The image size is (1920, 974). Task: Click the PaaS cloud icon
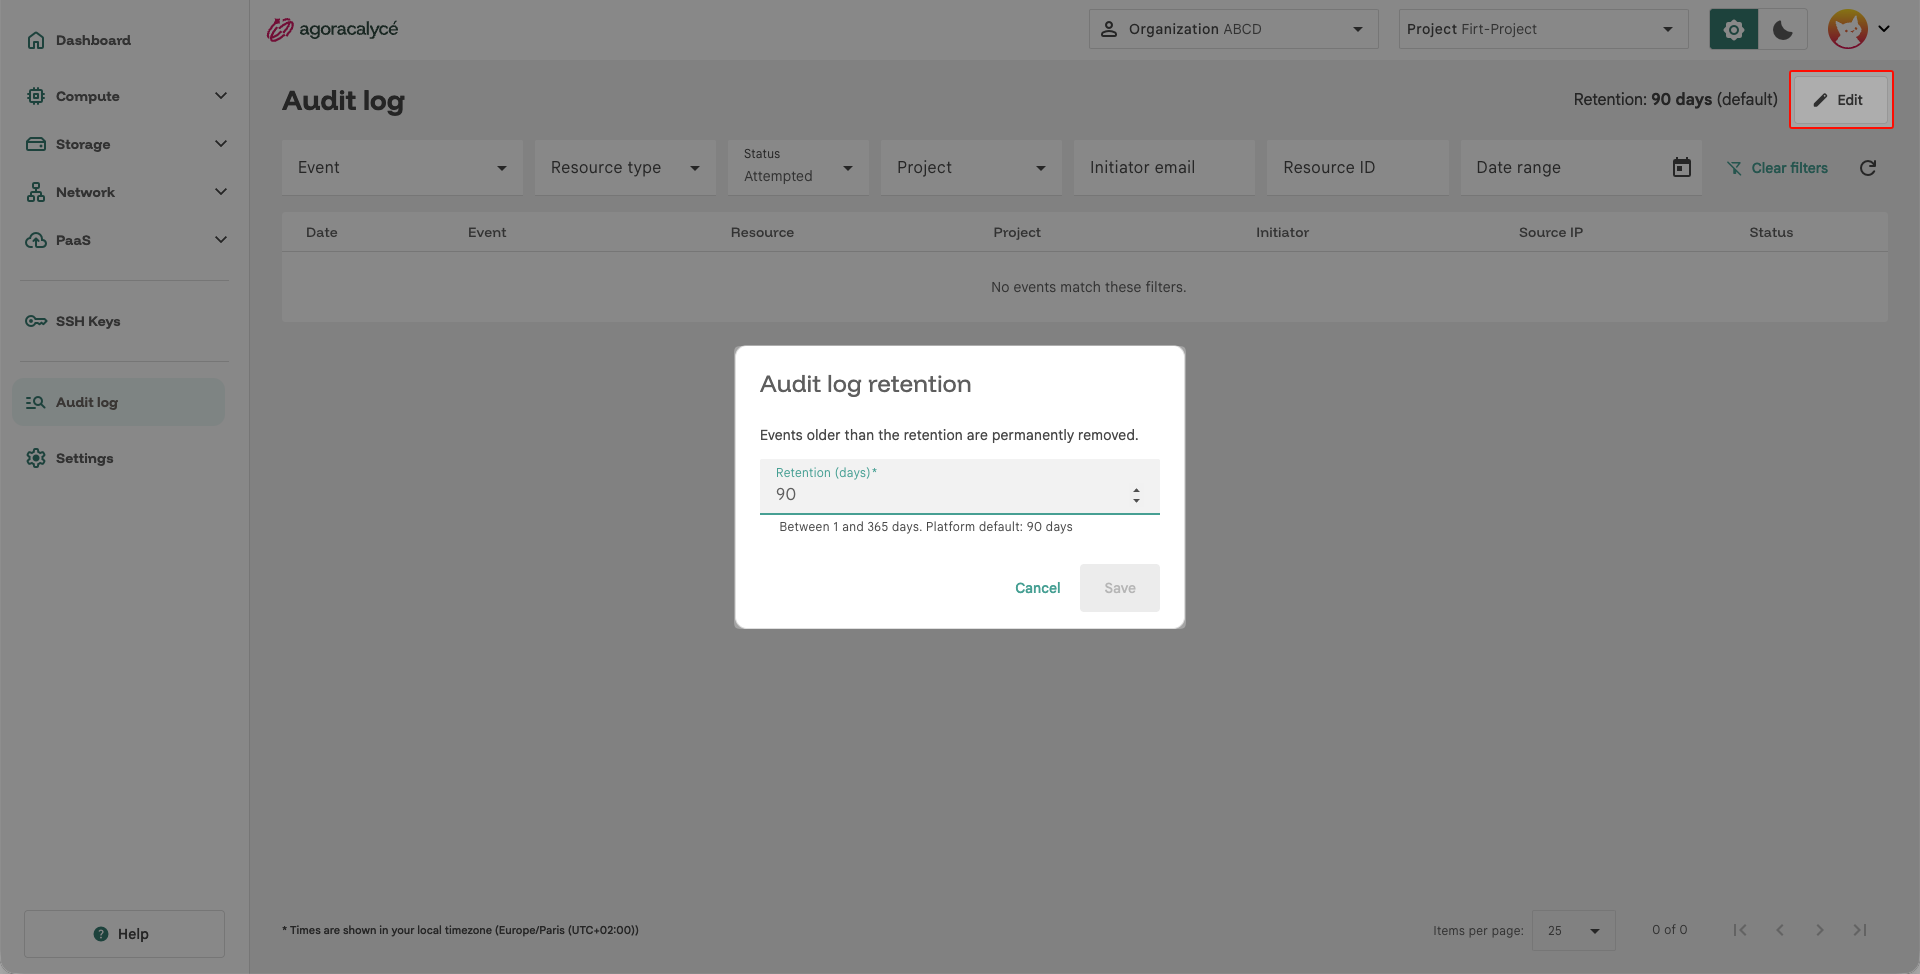pyautogui.click(x=36, y=240)
